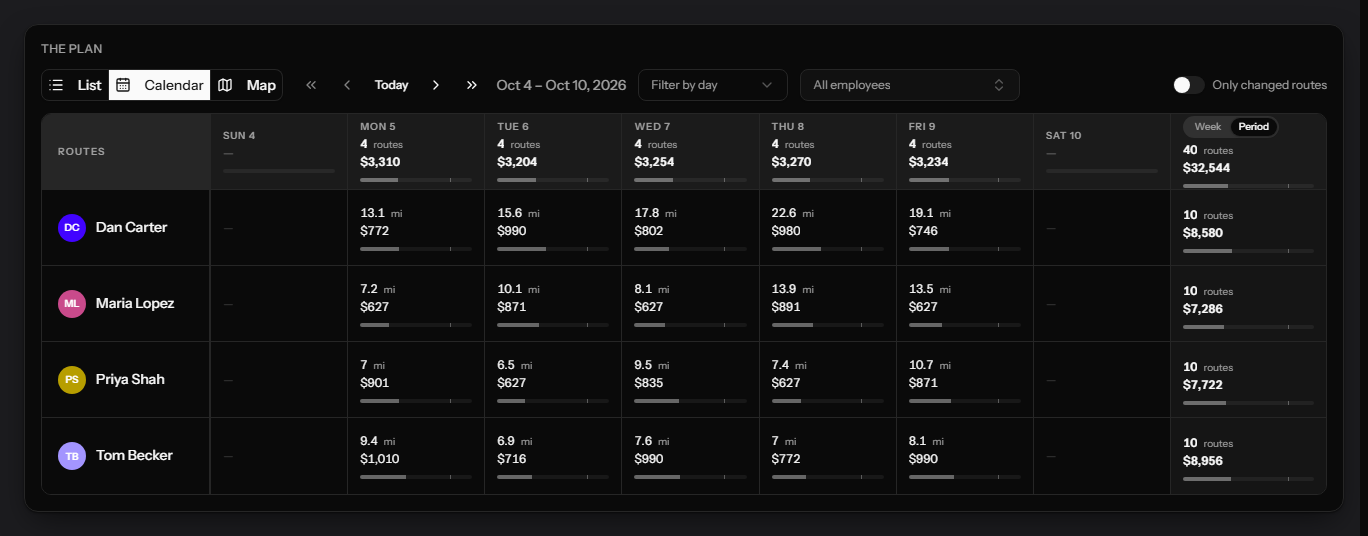Viewport: 1368px width, 536px height.
Task: Open Tom Becker's $1,010 Monday route
Action: coord(416,456)
